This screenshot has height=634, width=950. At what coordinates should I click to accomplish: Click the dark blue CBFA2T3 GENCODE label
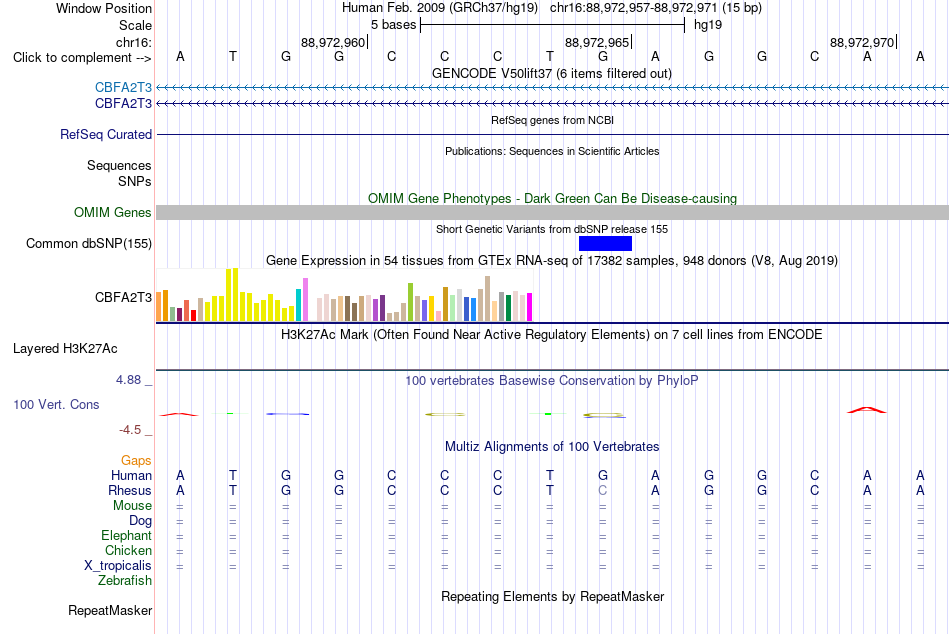(123, 103)
